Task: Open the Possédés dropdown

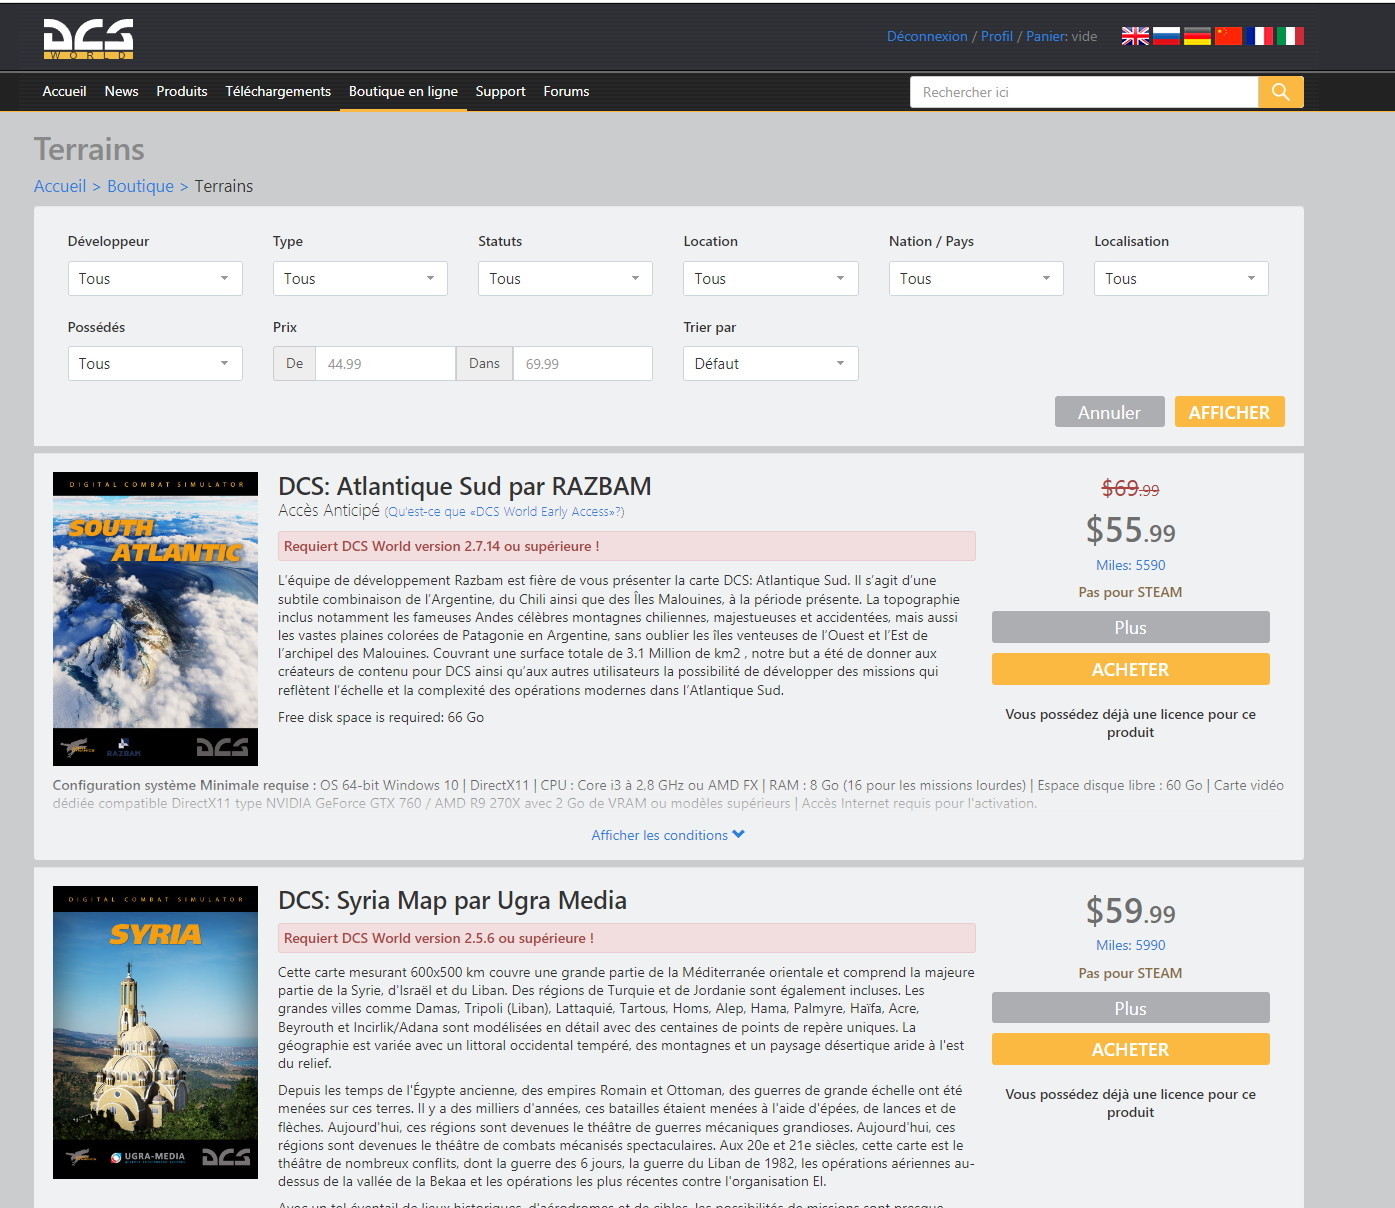Action: click(x=155, y=363)
